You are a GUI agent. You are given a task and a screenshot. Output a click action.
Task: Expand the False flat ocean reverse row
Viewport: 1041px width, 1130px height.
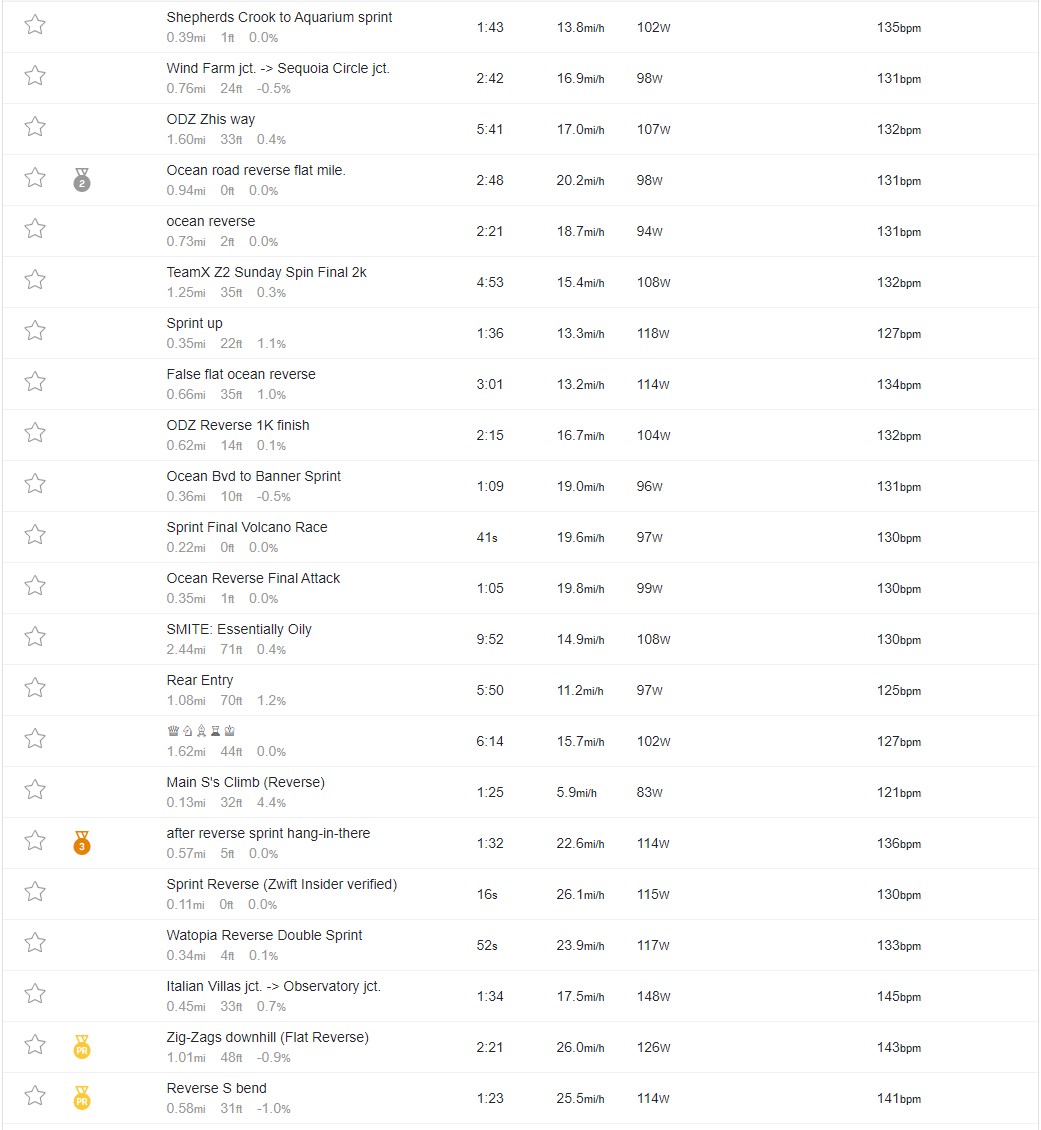[520, 384]
